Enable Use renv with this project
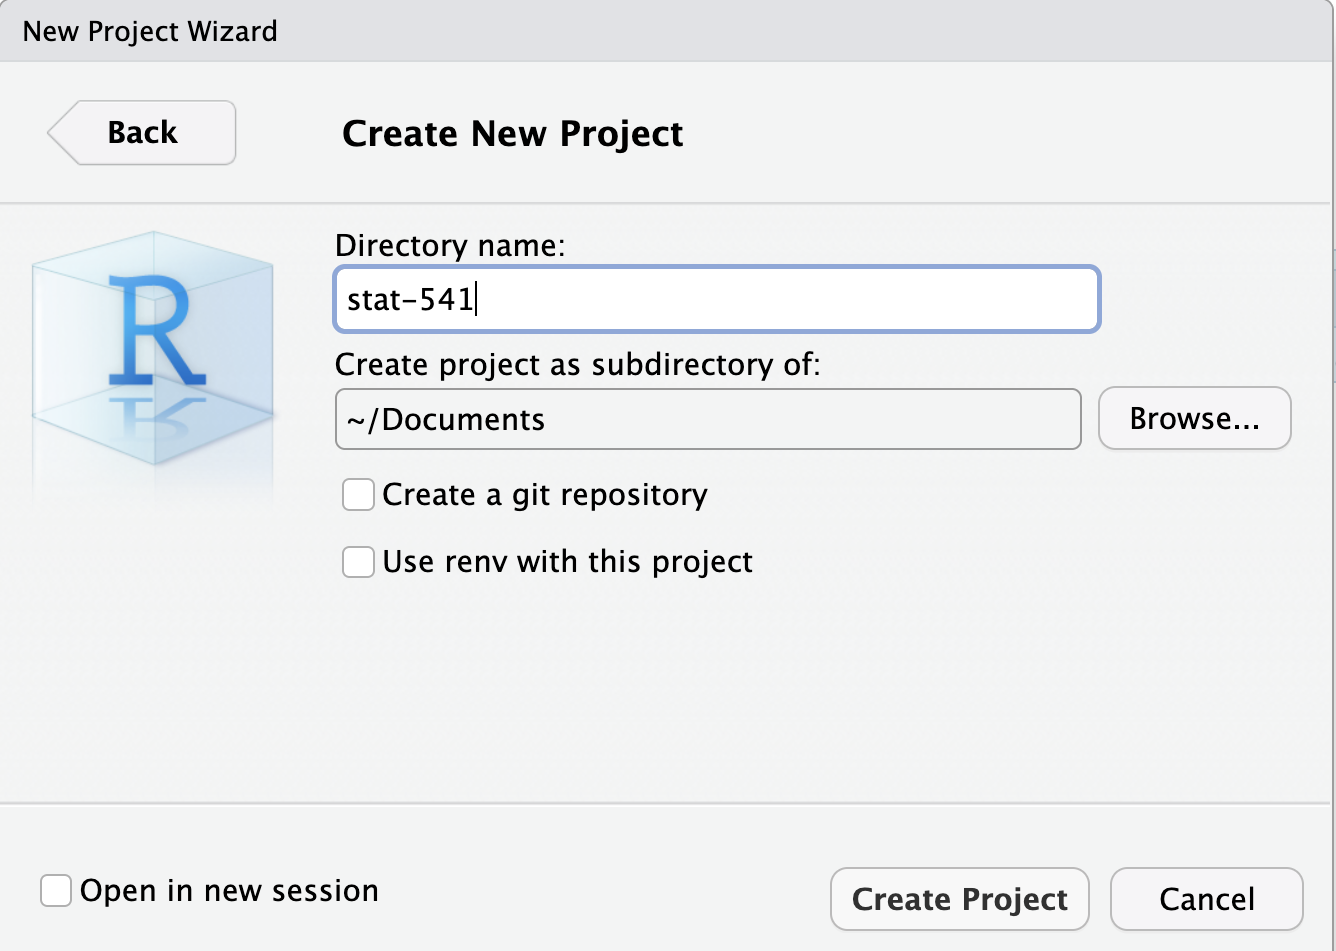This screenshot has width=1336, height=951. [x=357, y=561]
